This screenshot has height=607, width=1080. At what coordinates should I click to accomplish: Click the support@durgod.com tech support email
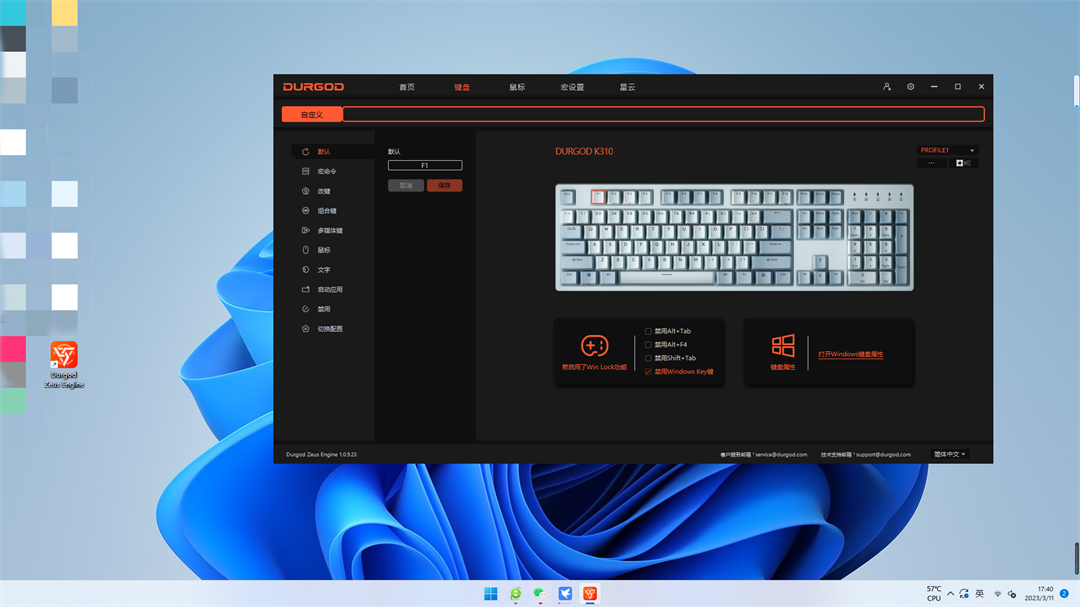tap(883, 455)
